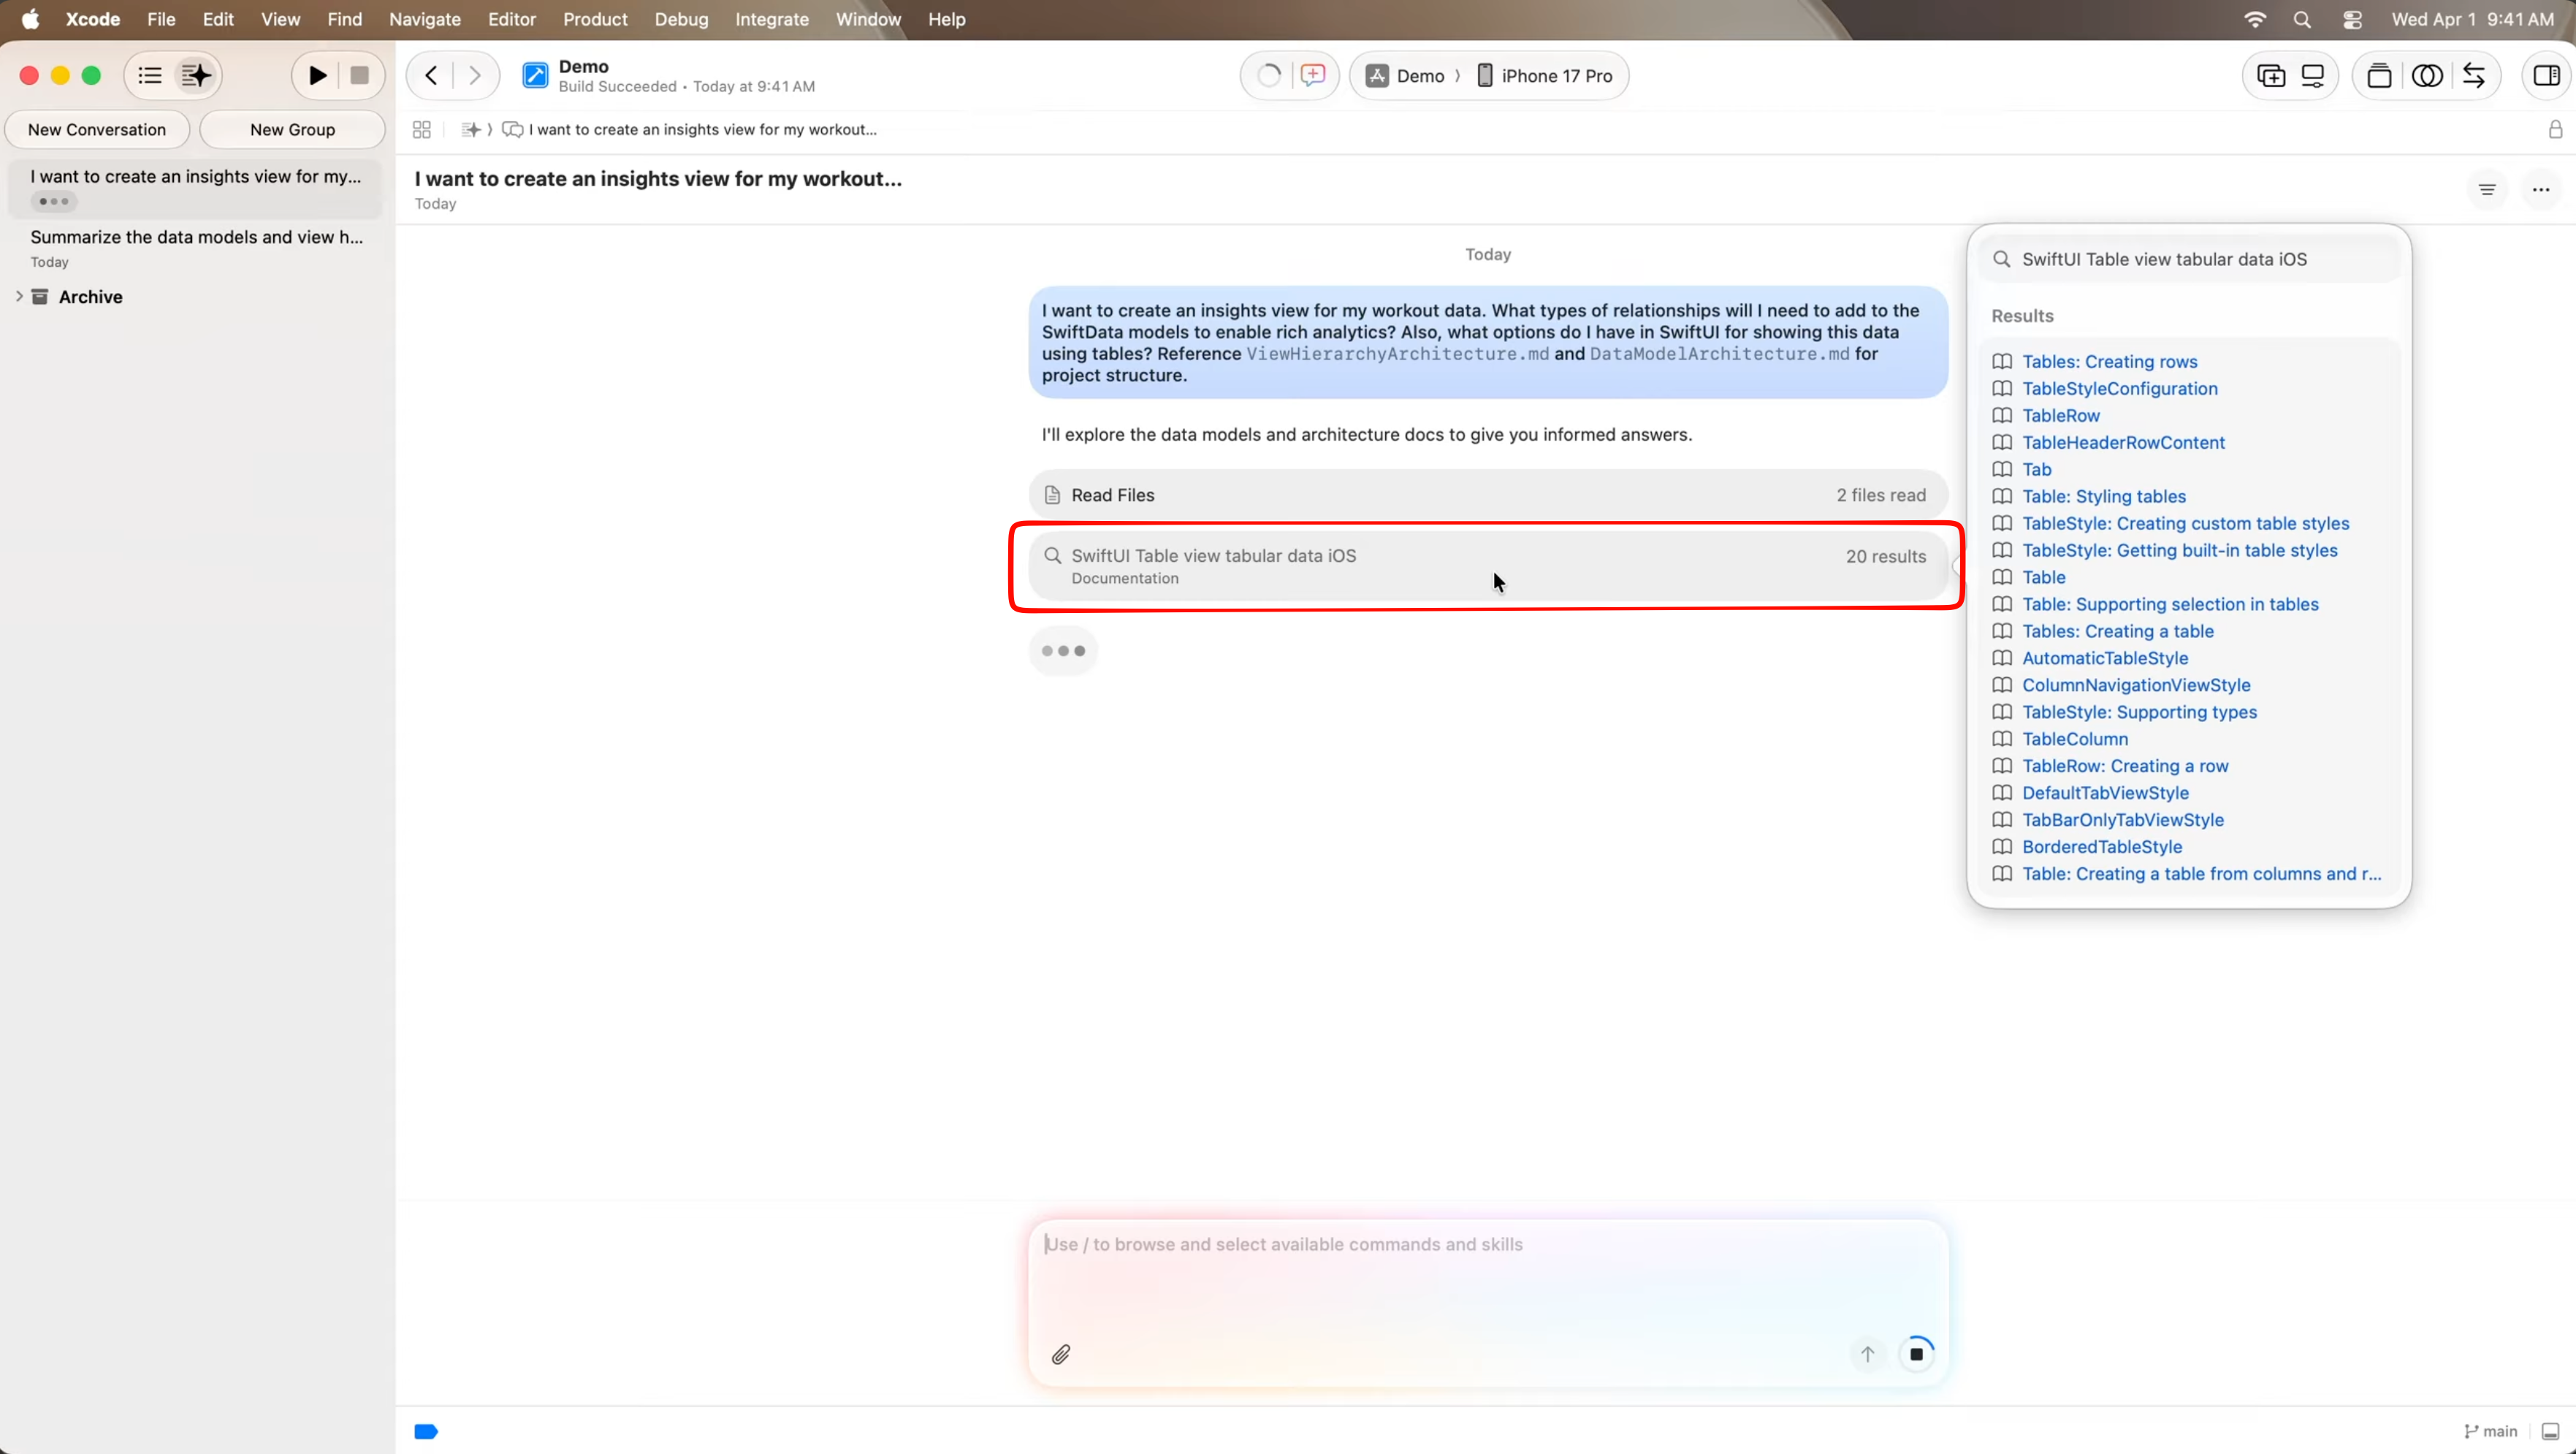This screenshot has height=1454, width=2576.
Task: Open BorderedTableStyle documentation
Action: coord(2102,847)
